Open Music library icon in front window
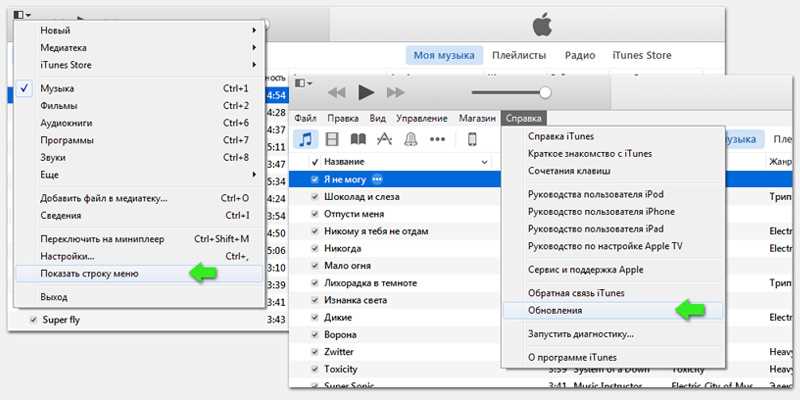Screen dimensions: 800x400 coord(306,139)
